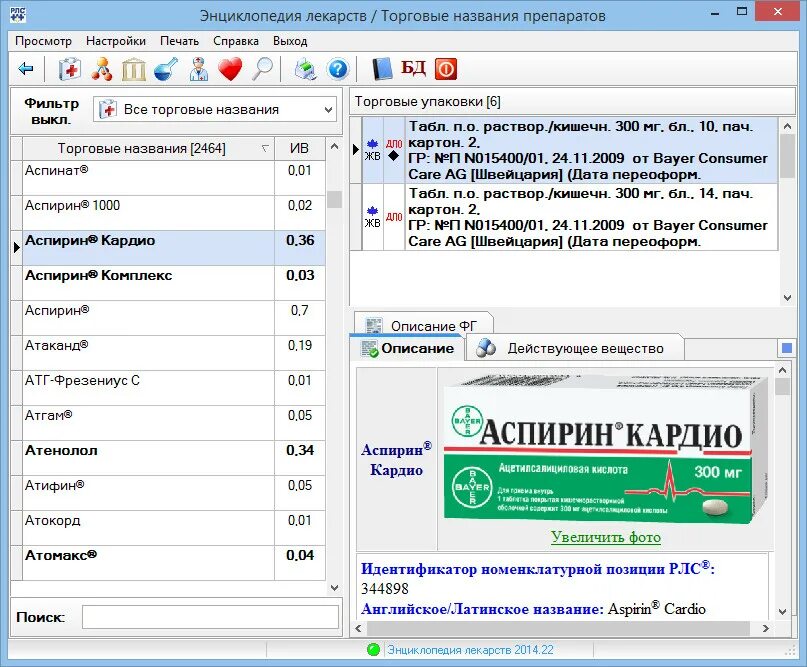
Task: Select the Описание tab
Action: 407,348
